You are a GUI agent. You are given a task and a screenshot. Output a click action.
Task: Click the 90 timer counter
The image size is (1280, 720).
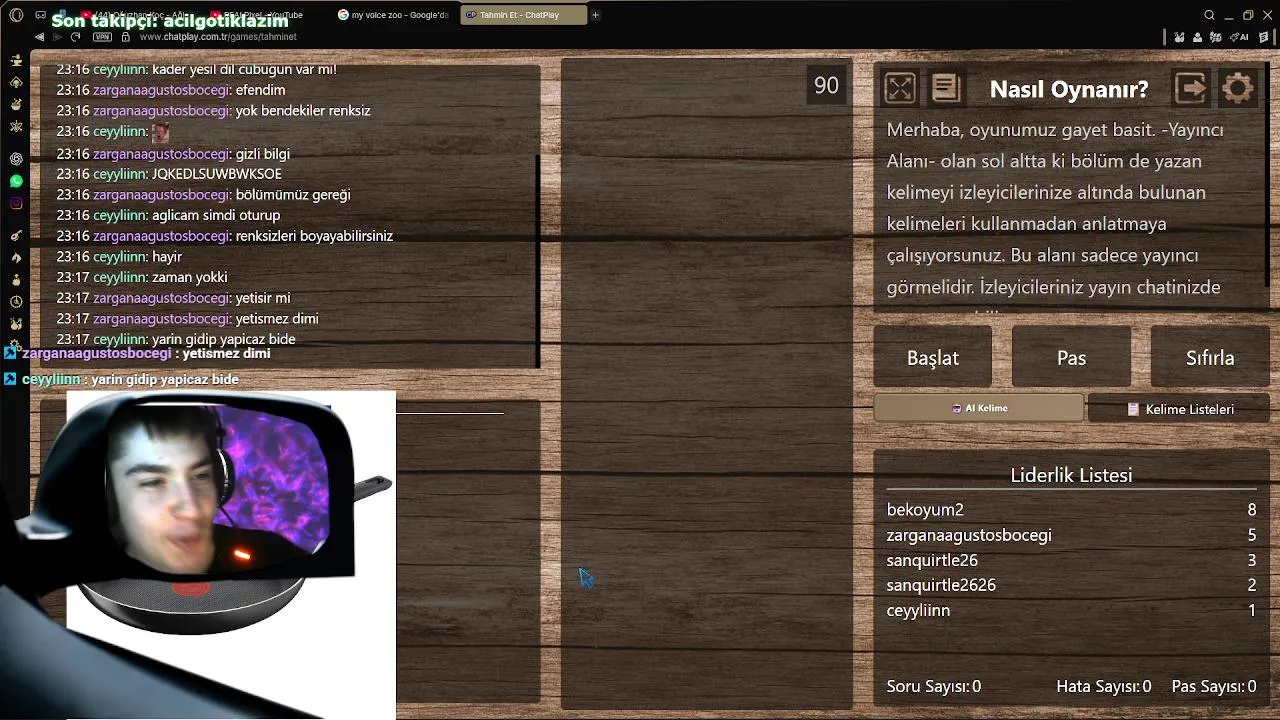(826, 86)
